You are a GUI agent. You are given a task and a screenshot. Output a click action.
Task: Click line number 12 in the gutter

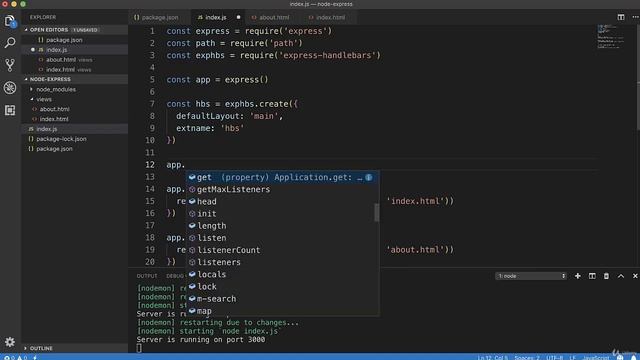pos(150,165)
